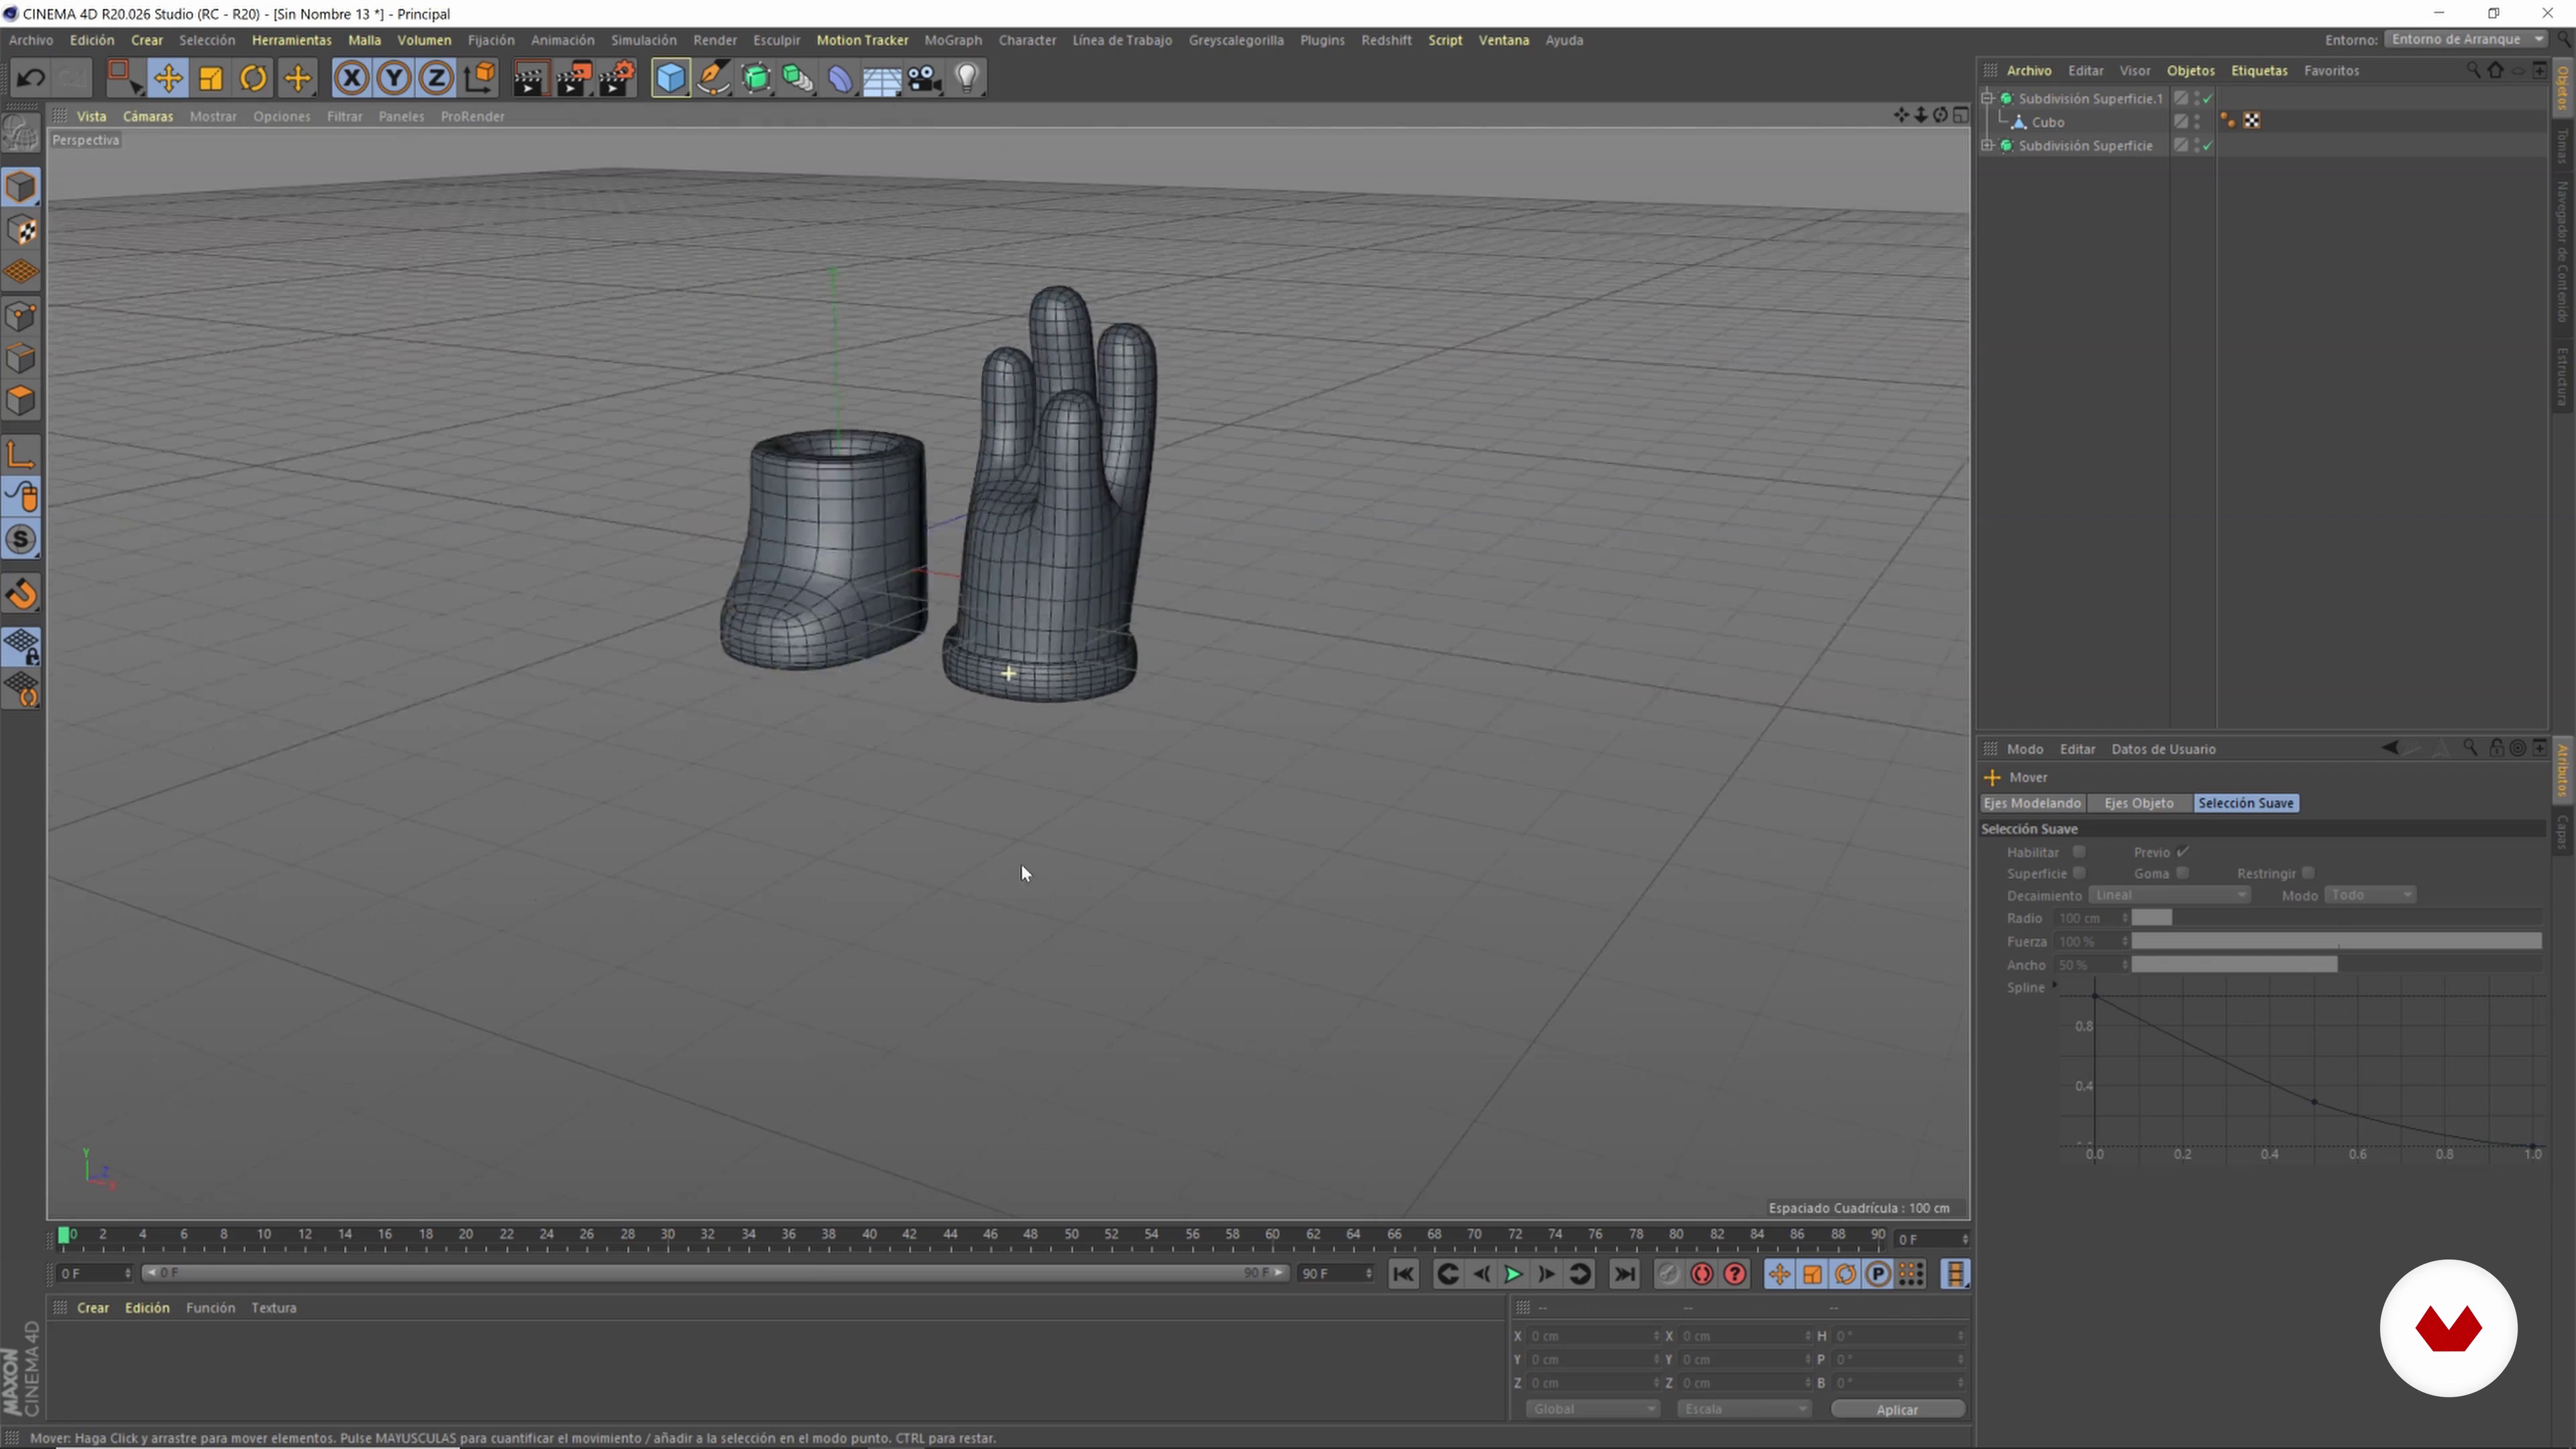Expand Subdivisión Superficie.1 tree node
Image resolution: width=2576 pixels, height=1449 pixels.
point(1988,98)
